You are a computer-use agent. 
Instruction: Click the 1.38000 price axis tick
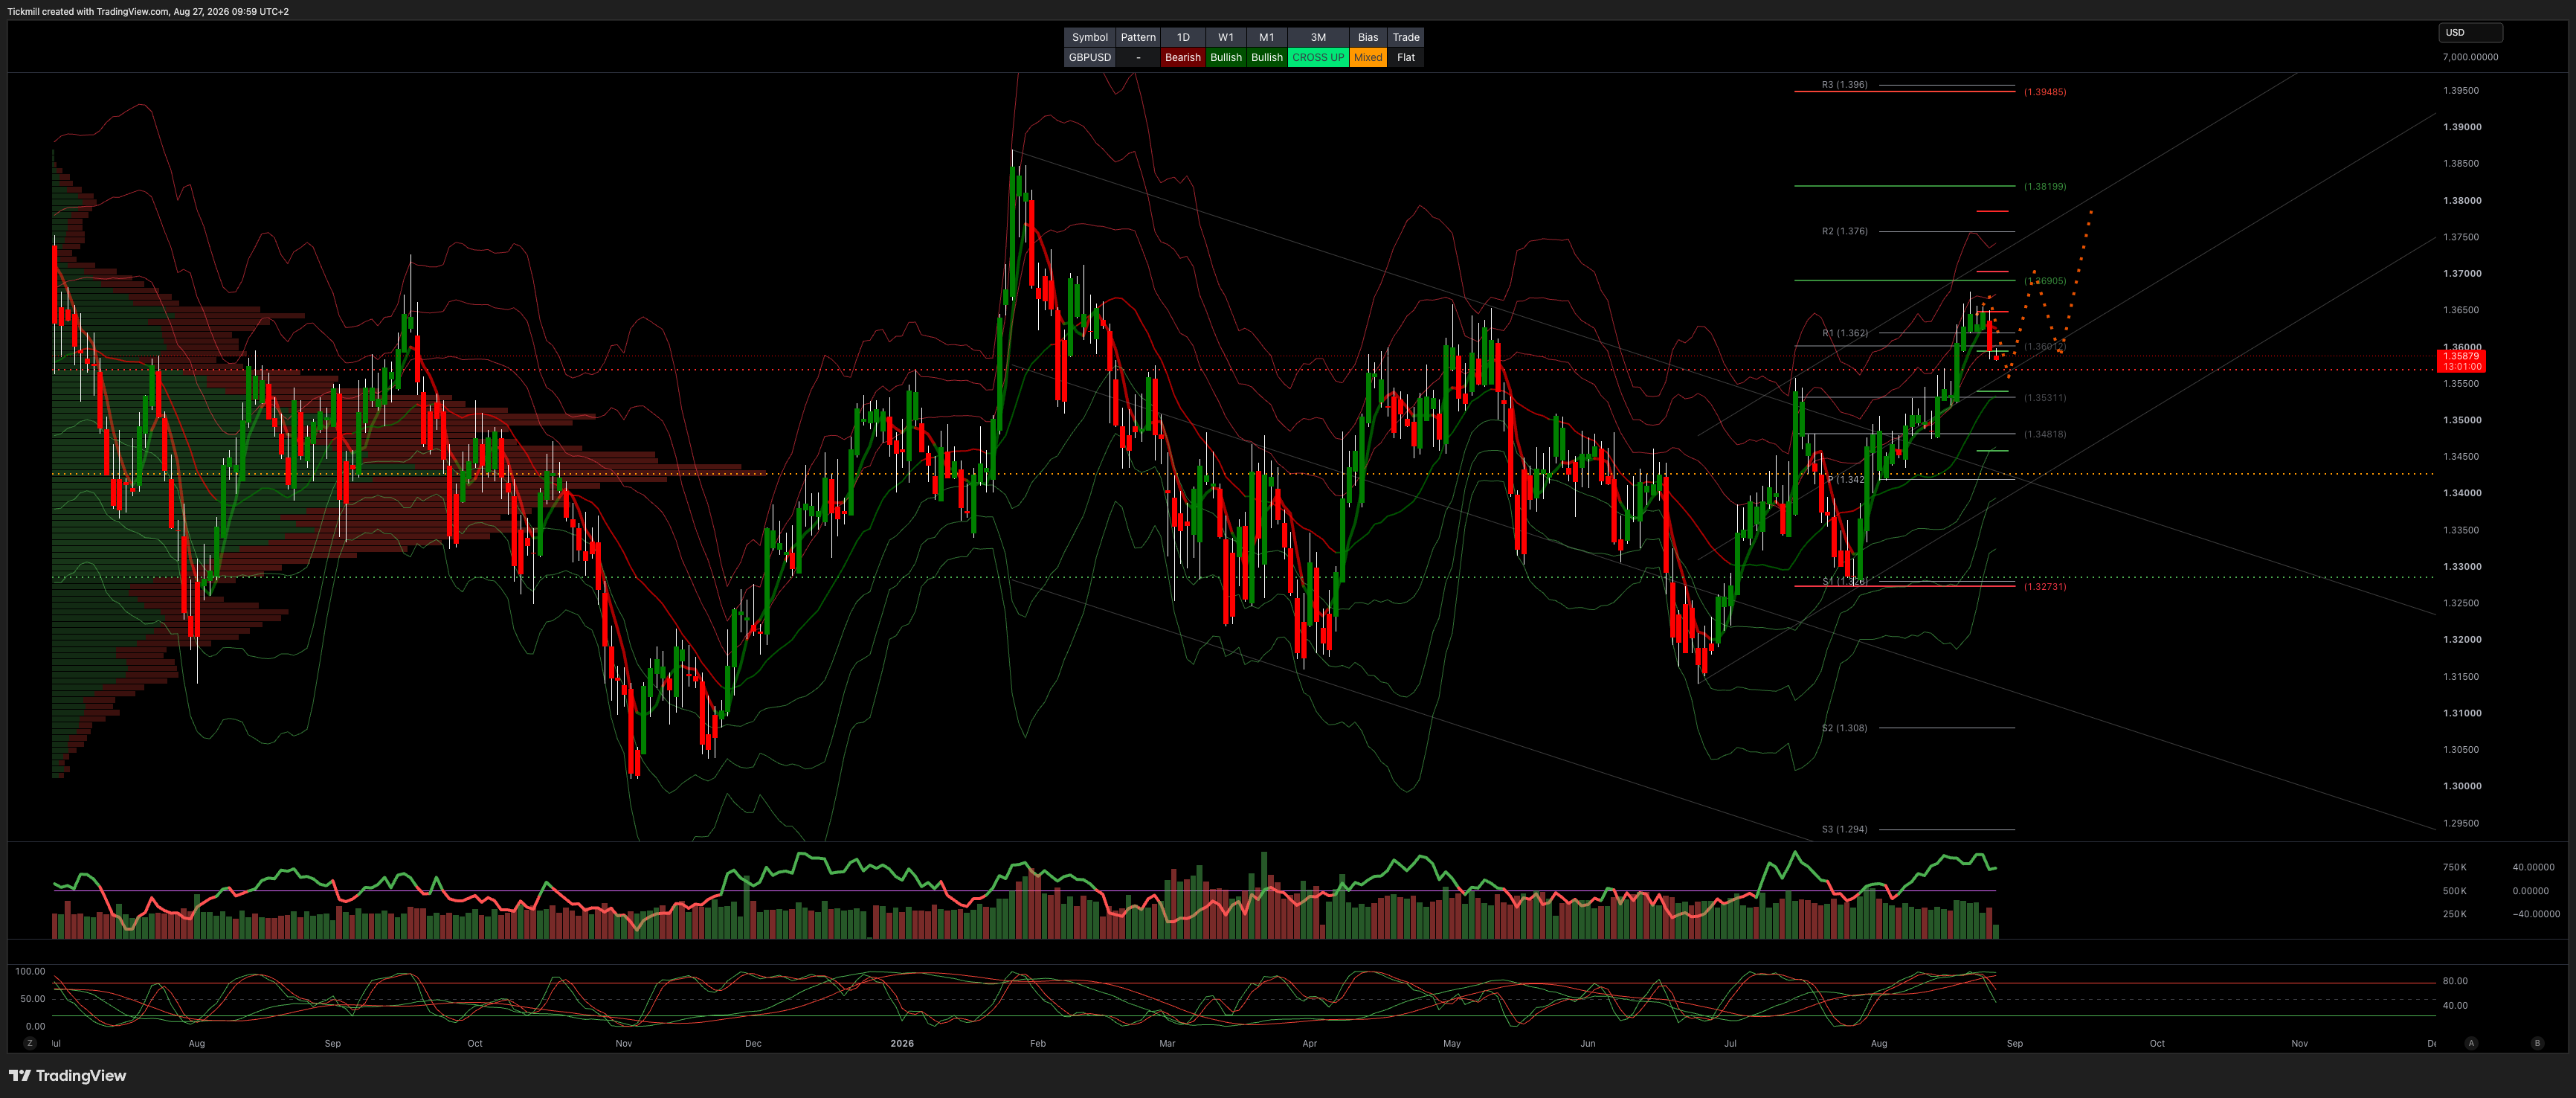(x=2462, y=200)
